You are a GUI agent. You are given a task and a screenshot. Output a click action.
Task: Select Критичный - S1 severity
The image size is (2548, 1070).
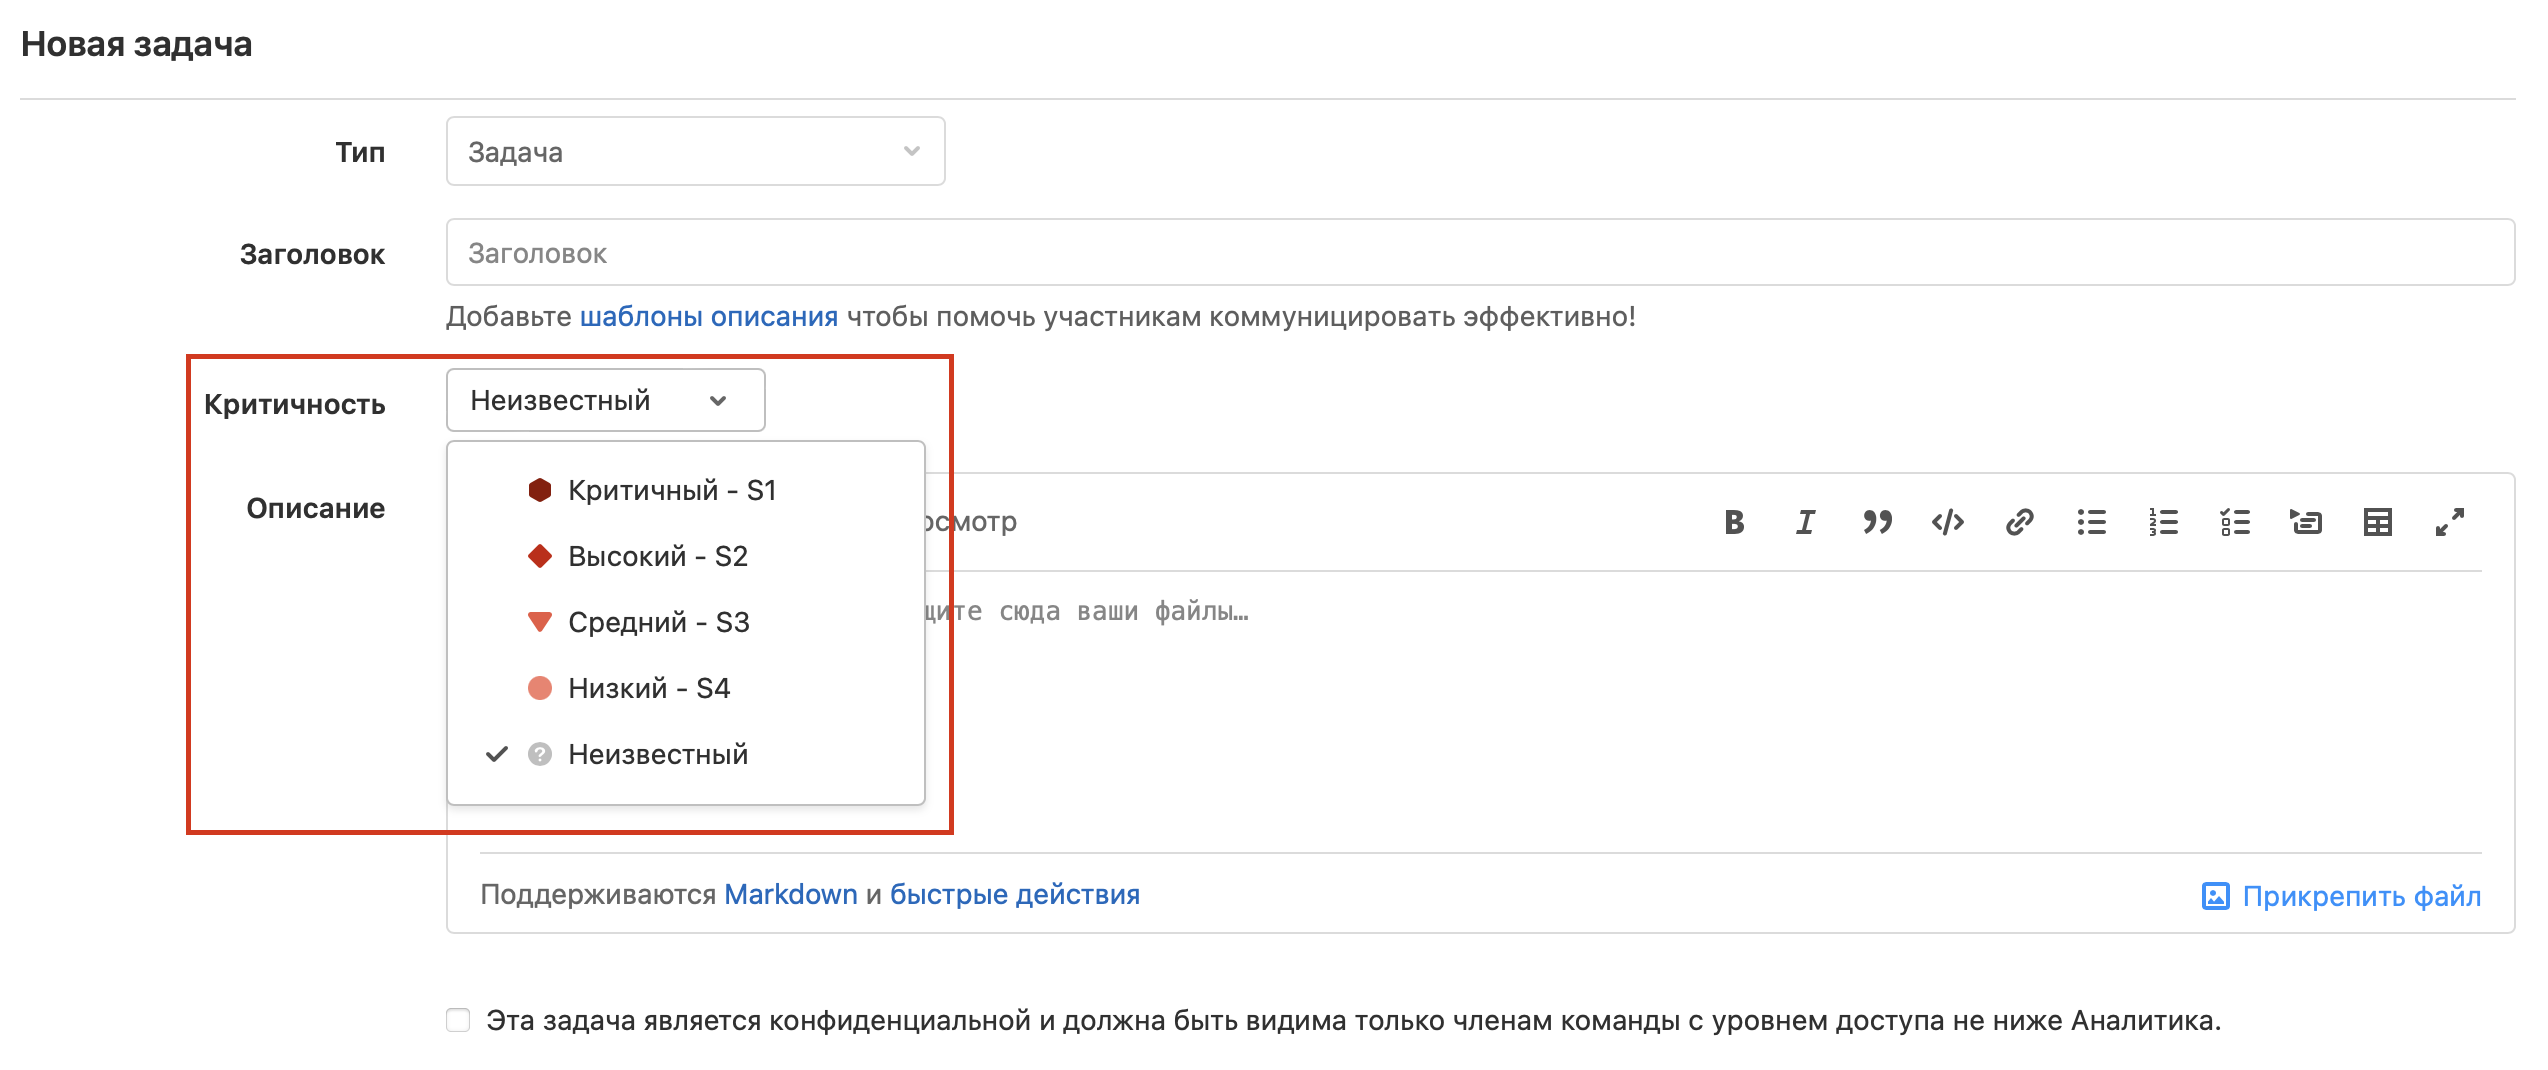[x=671, y=490]
